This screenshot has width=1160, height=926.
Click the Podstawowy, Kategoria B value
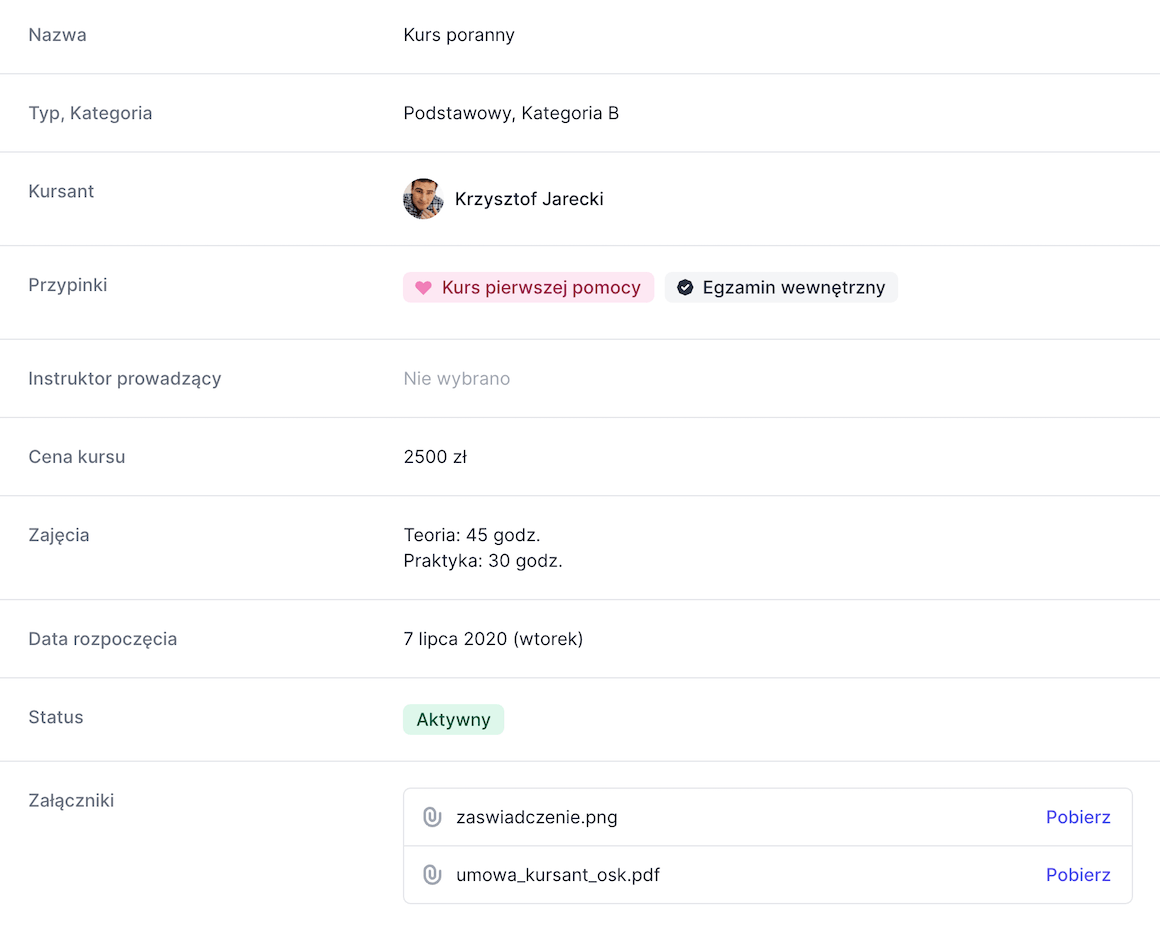pos(511,113)
